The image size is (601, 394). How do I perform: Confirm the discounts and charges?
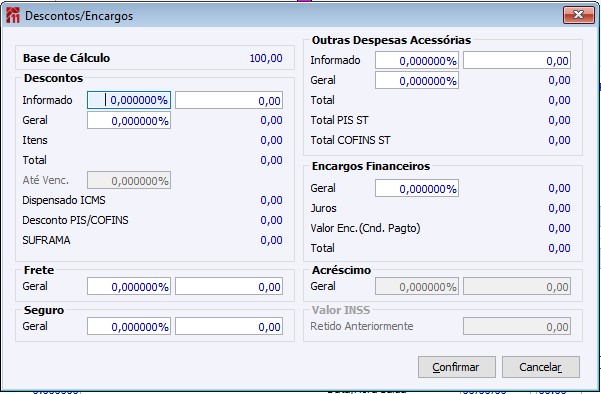456,367
